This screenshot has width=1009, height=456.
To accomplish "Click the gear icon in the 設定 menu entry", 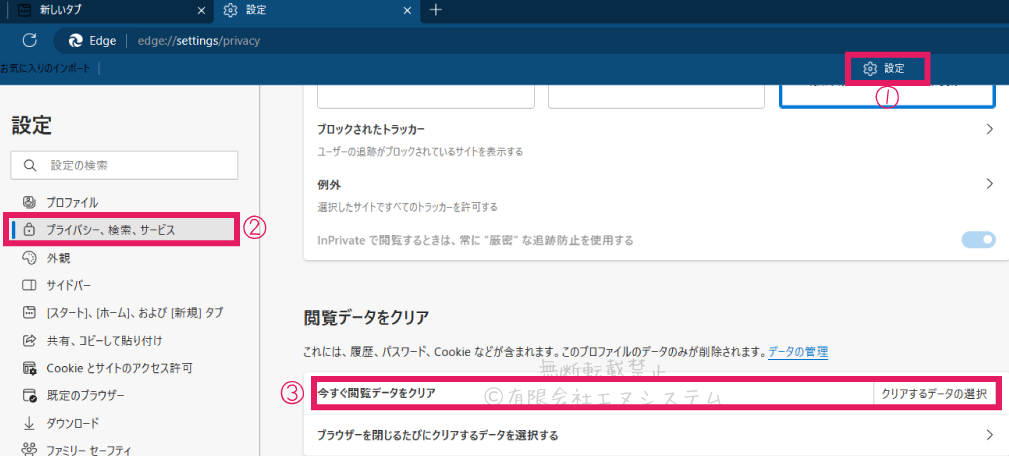I will coord(870,69).
